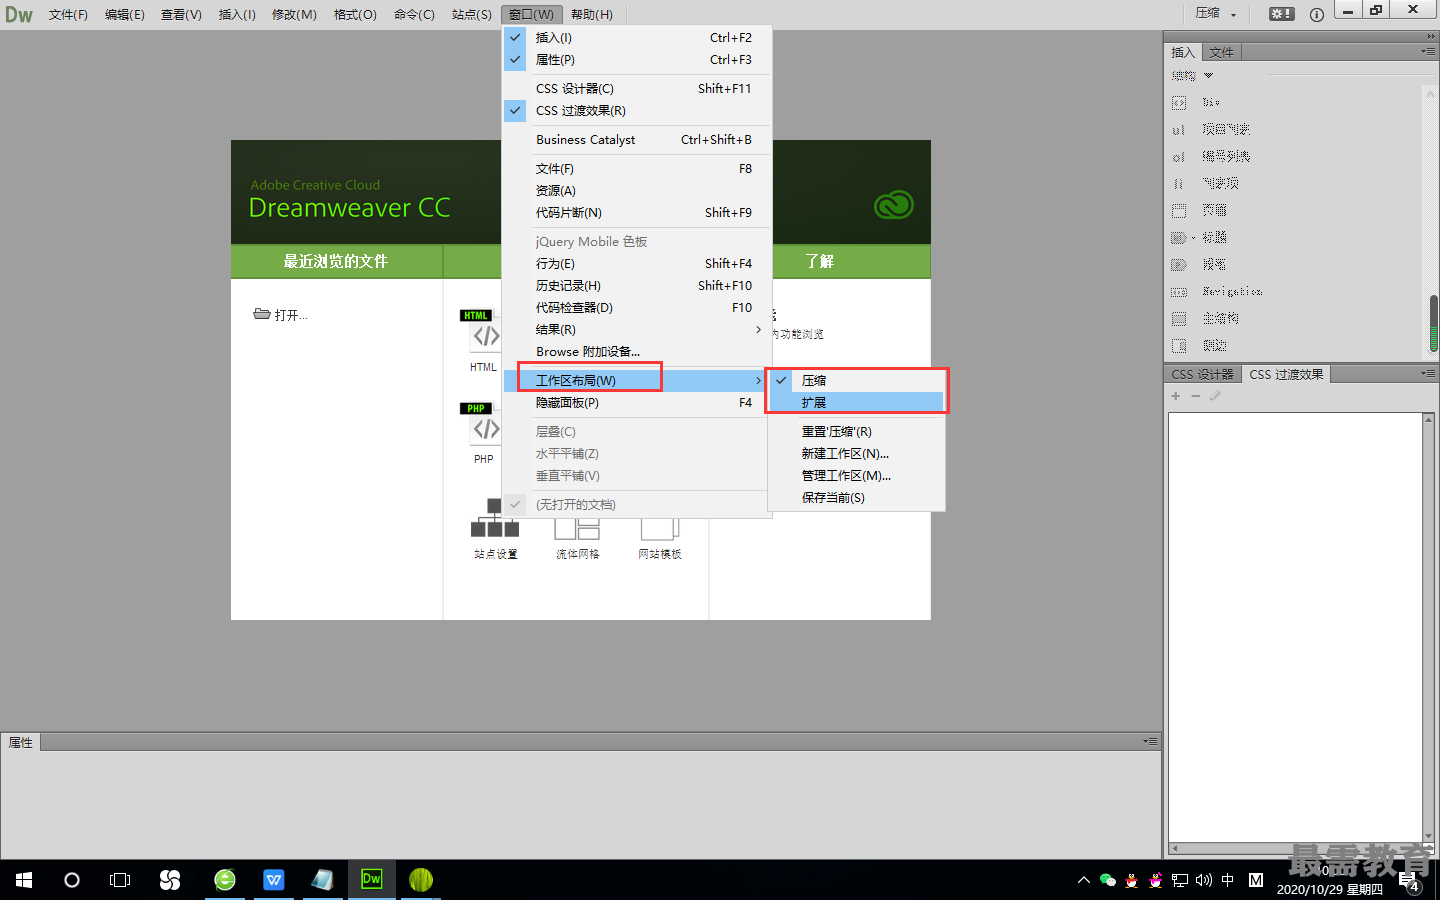
Task: Open the 结构 category dropdown in Insert panel
Action: coord(1192,75)
